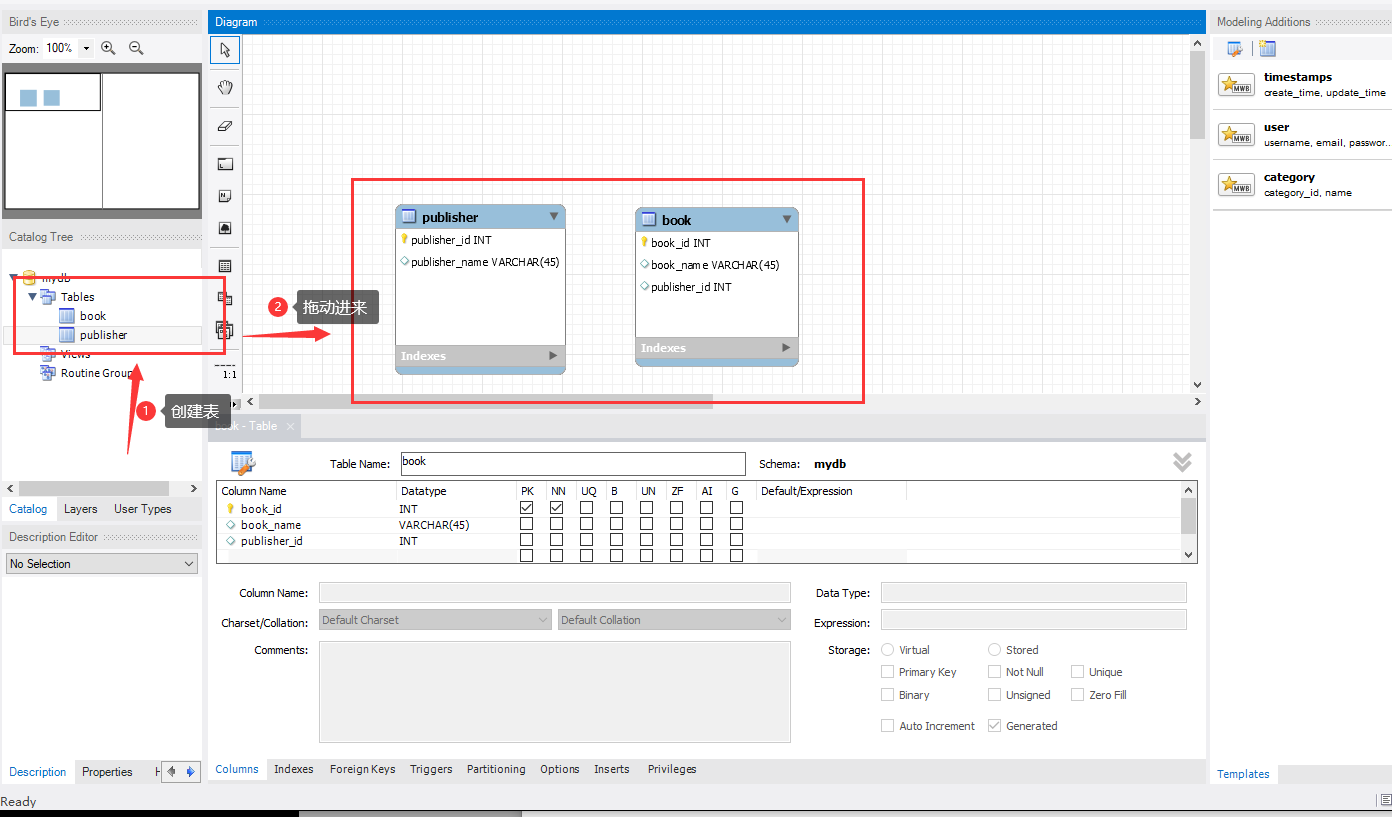The height and width of the screenshot is (817, 1392).
Task: Select the Eraser delete tool
Action: click(224, 126)
